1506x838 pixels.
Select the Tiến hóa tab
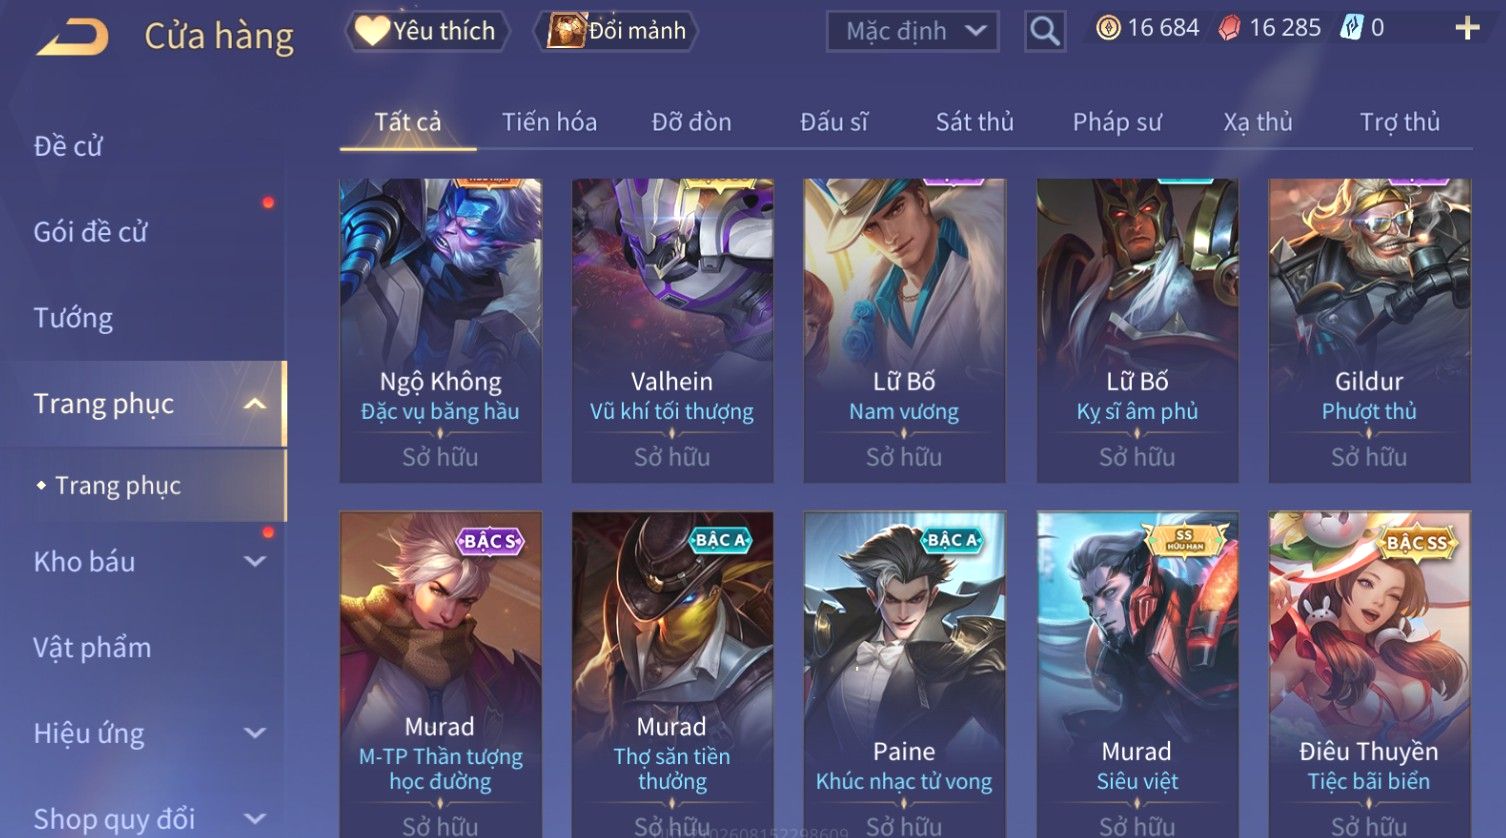click(549, 122)
